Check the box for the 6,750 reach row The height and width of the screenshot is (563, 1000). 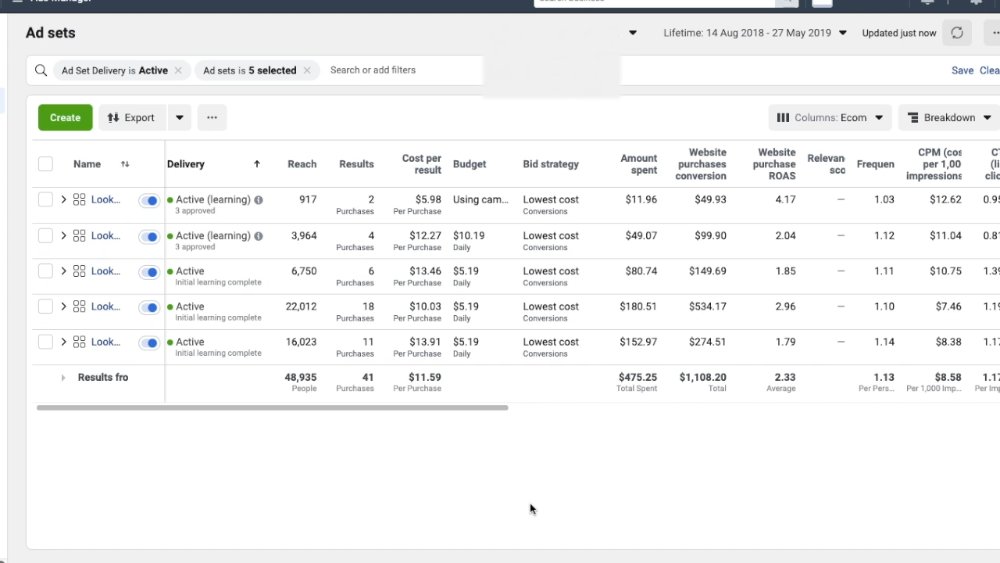click(x=45, y=271)
